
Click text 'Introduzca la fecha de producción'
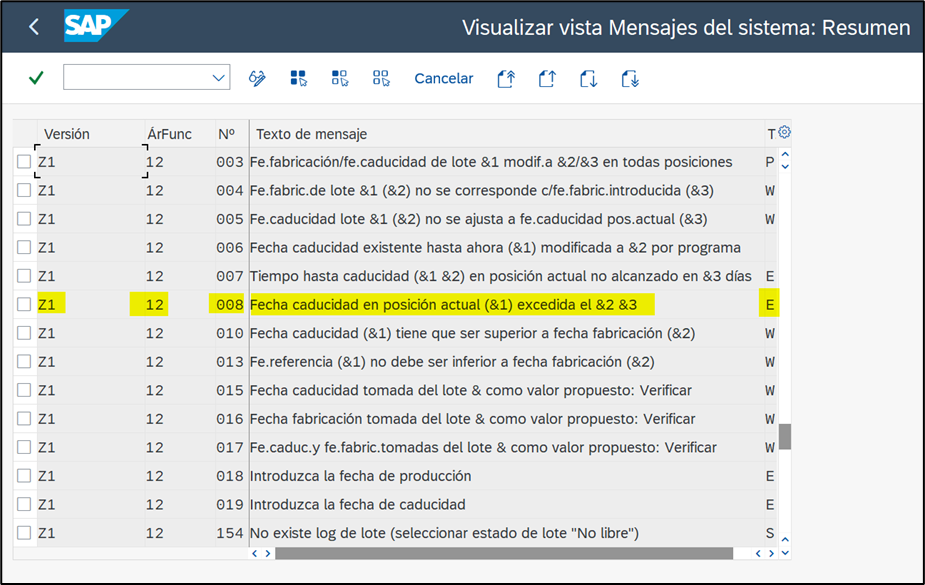pos(360,476)
